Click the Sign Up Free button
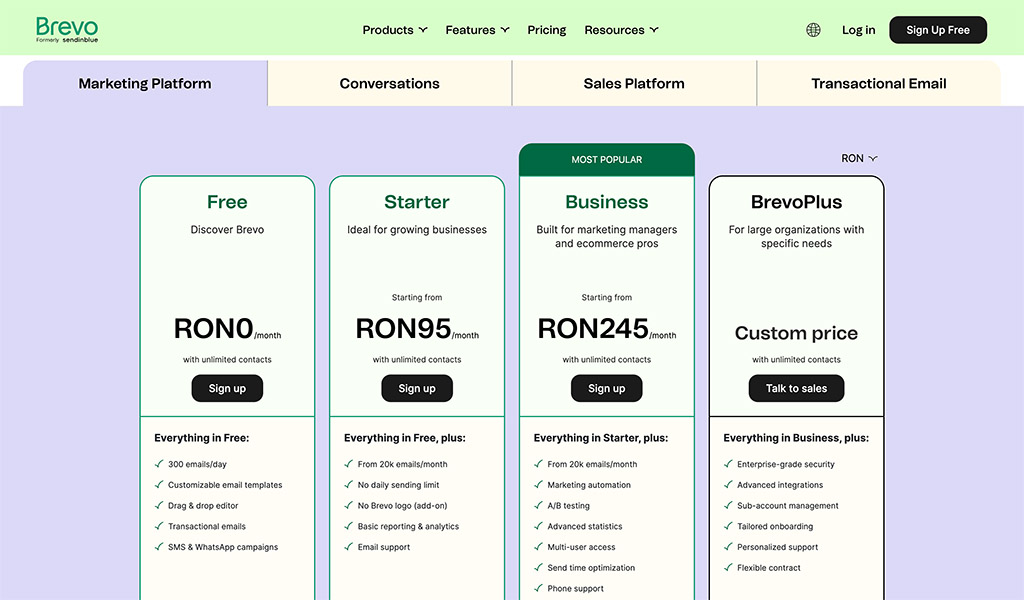This screenshot has height=600, width=1024. pyautogui.click(x=938, y=30)
